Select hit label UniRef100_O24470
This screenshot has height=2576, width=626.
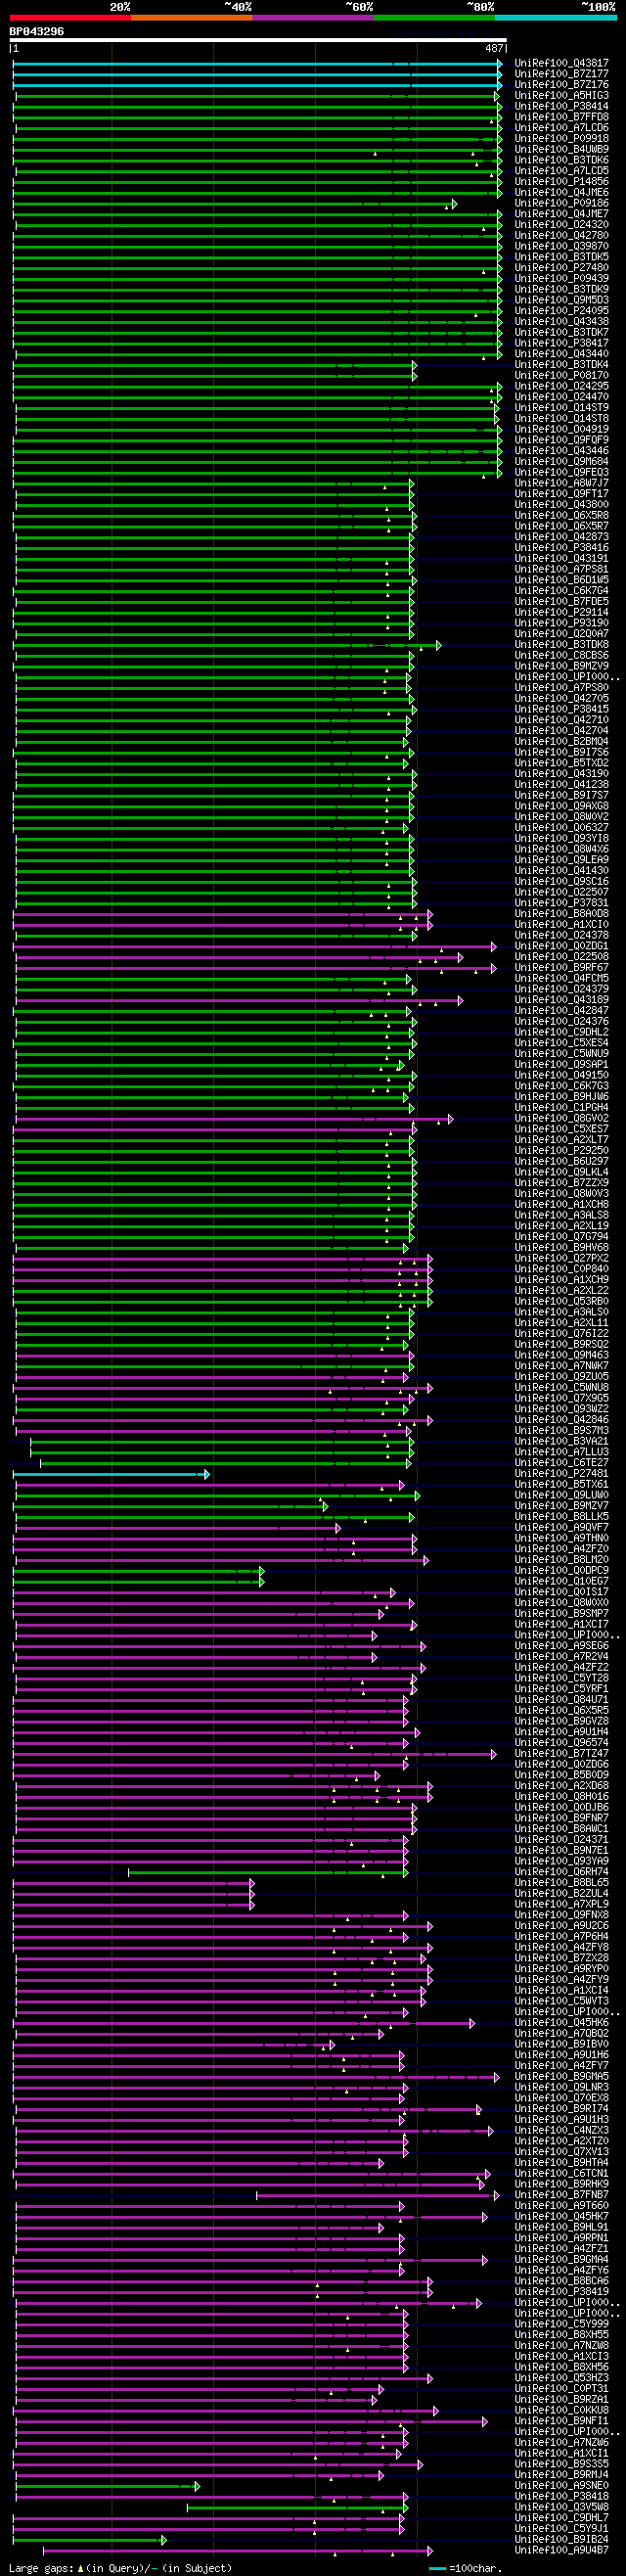point(562,397)
